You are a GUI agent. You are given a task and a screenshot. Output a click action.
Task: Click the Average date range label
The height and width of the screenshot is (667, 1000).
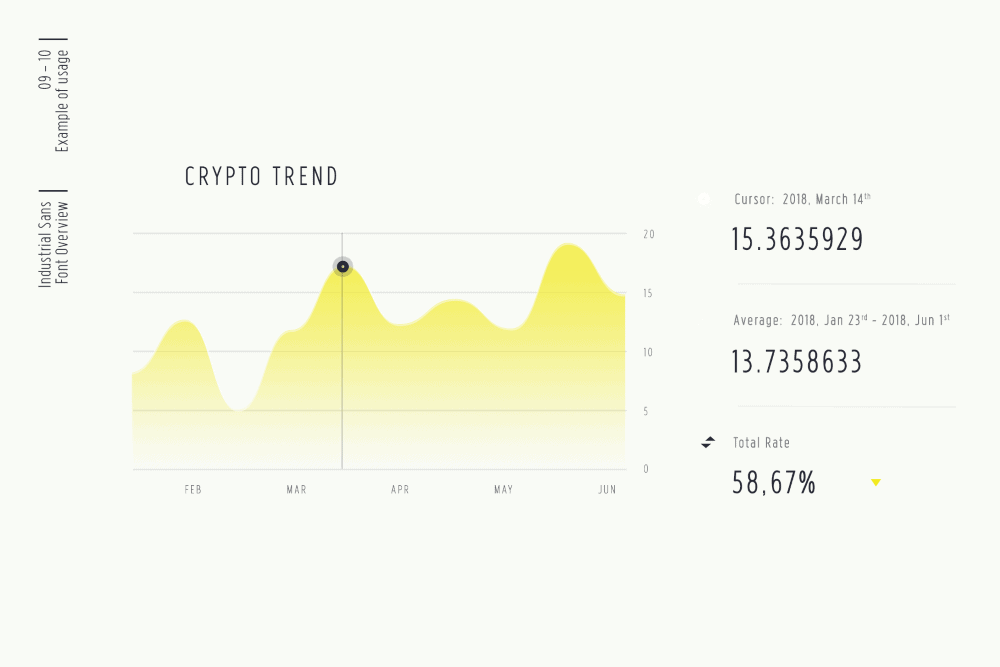coord(841,320)
